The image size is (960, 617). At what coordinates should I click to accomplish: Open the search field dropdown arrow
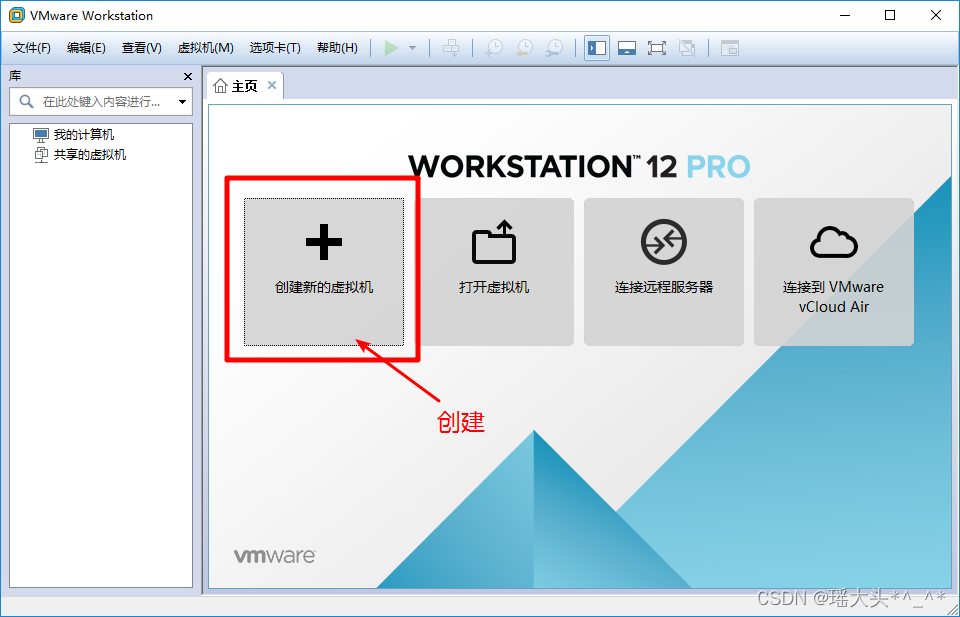(181, 101)
